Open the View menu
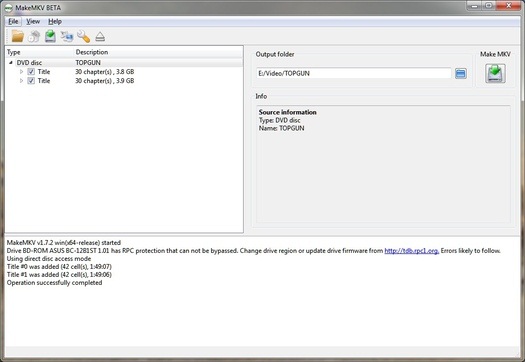The image size is (525, 362). tap(33, 21)
